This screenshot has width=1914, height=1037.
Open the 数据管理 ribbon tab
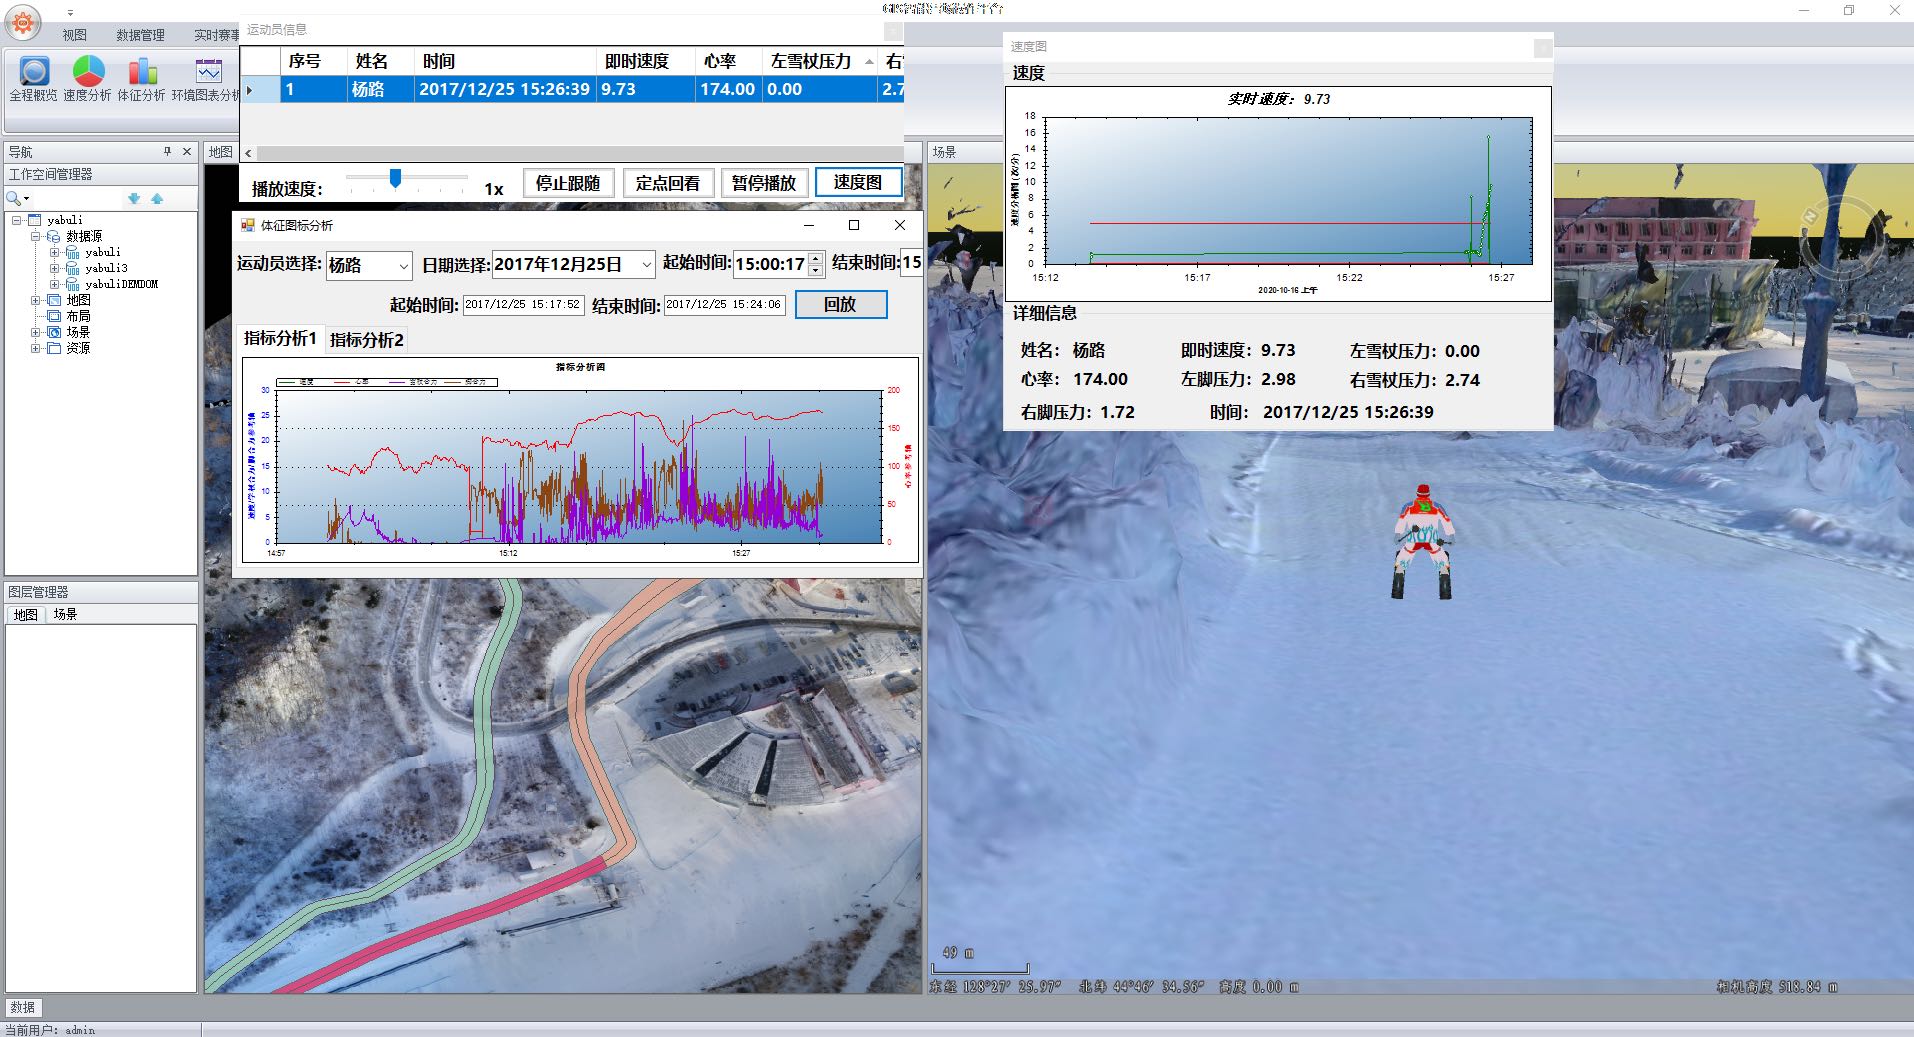140,35
